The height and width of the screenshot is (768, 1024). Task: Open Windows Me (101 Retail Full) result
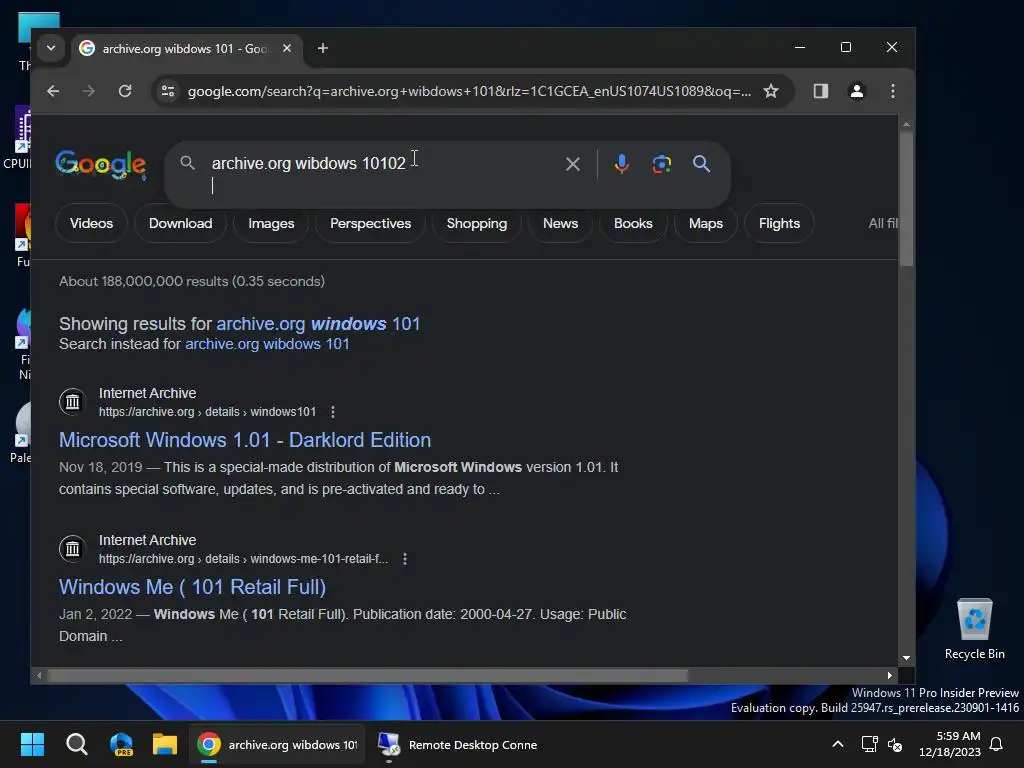click(x=192, y=587)
